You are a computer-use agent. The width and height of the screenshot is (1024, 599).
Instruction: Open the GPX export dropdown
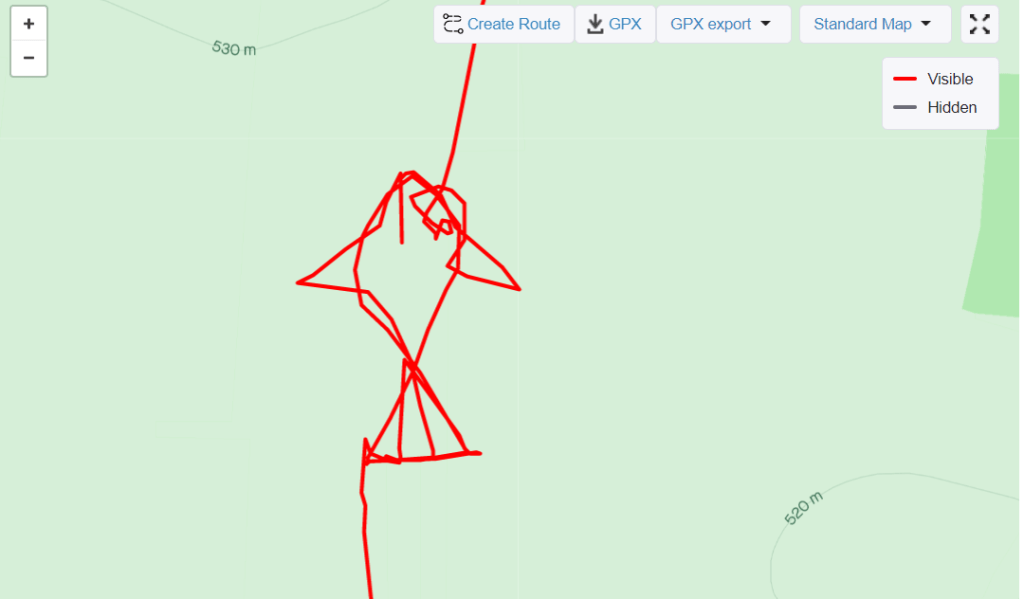pos(724,24)
